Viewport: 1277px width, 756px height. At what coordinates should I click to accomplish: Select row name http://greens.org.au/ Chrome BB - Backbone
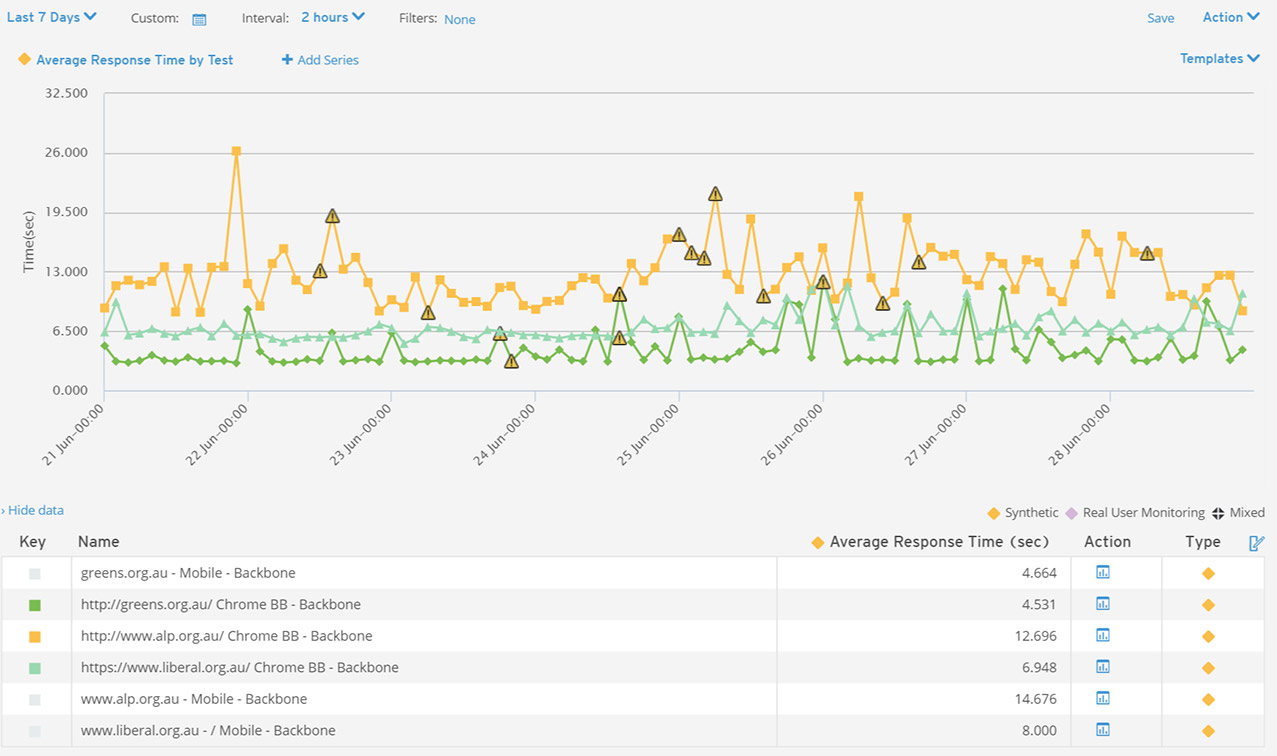[221, 604]
